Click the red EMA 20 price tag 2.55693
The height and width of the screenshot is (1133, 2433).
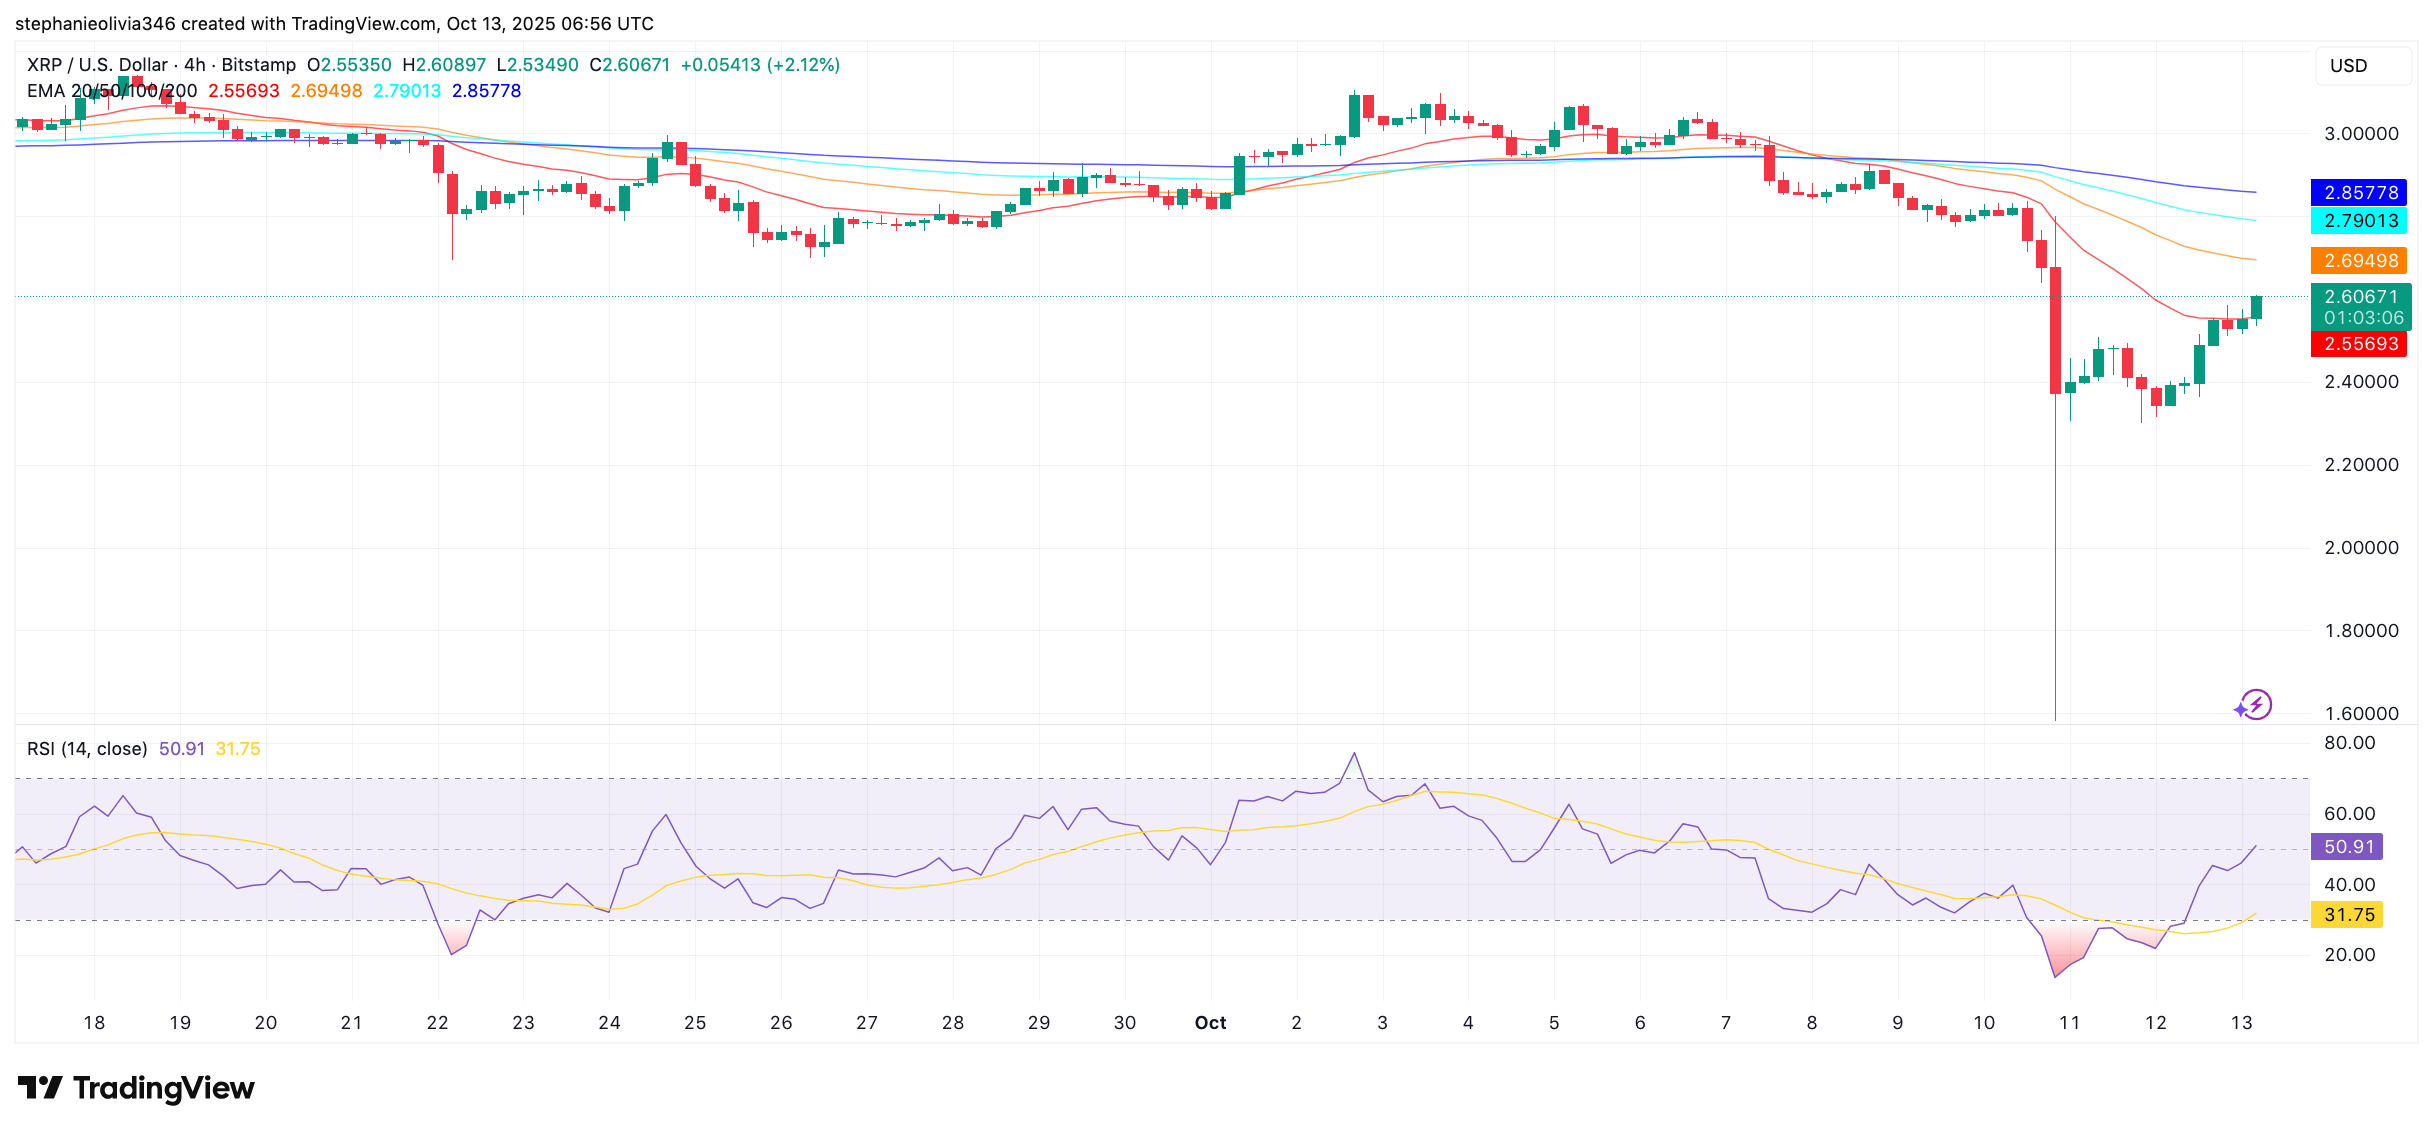point(2360,344)
